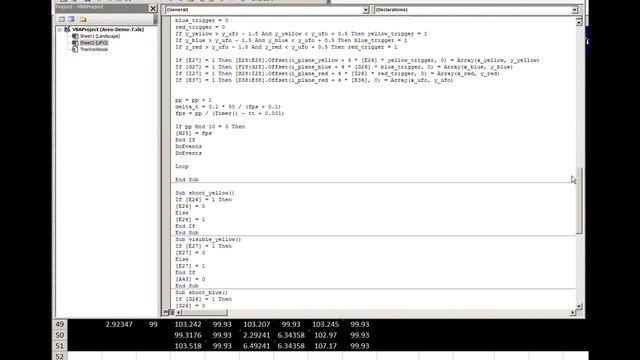Click the 'Sub shoot_blue()' code line
640x360 pixels.
click(x=202, y=292)
